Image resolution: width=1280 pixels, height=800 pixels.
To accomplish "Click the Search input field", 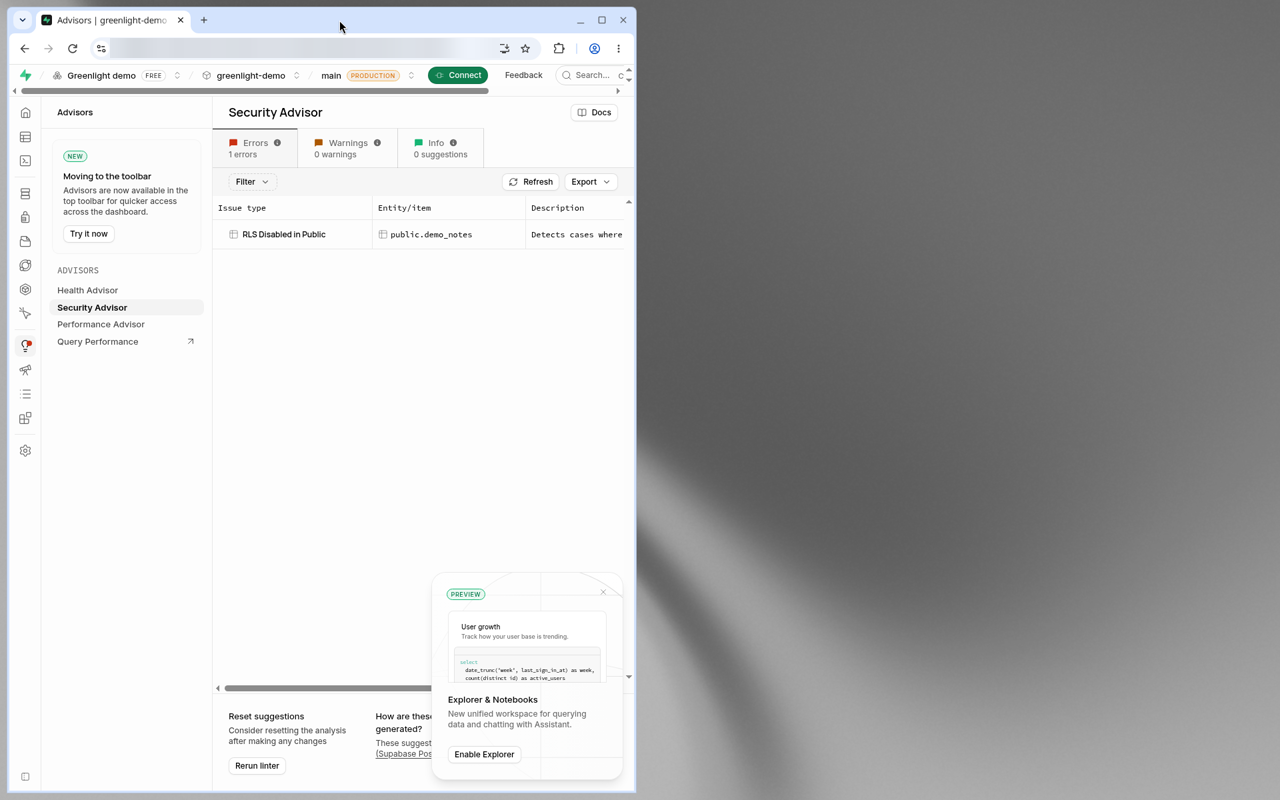I will [592, 75].
